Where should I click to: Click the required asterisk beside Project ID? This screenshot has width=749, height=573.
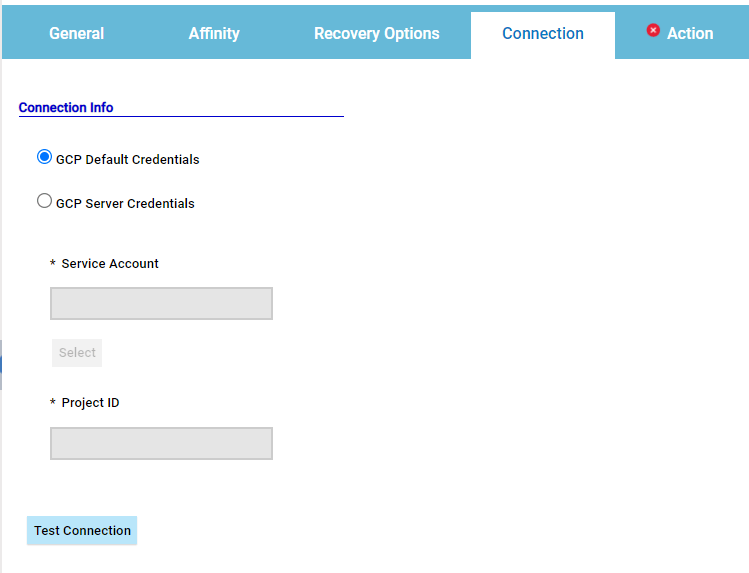(53, 404)
